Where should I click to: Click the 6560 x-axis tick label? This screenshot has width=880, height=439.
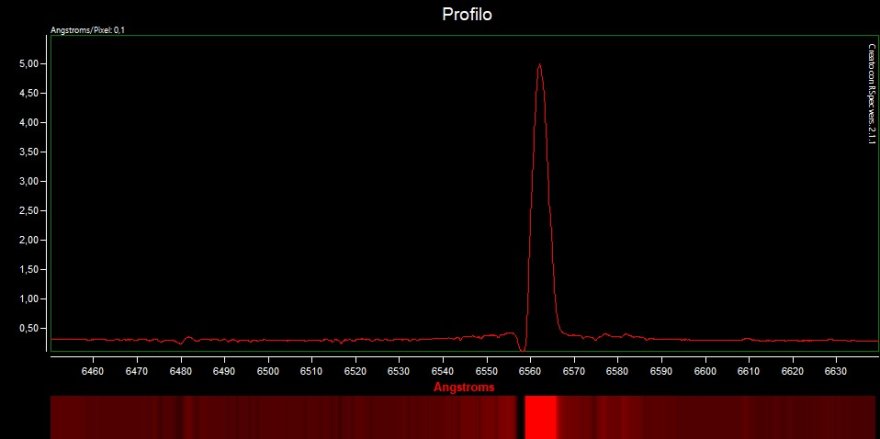[530, 371]
